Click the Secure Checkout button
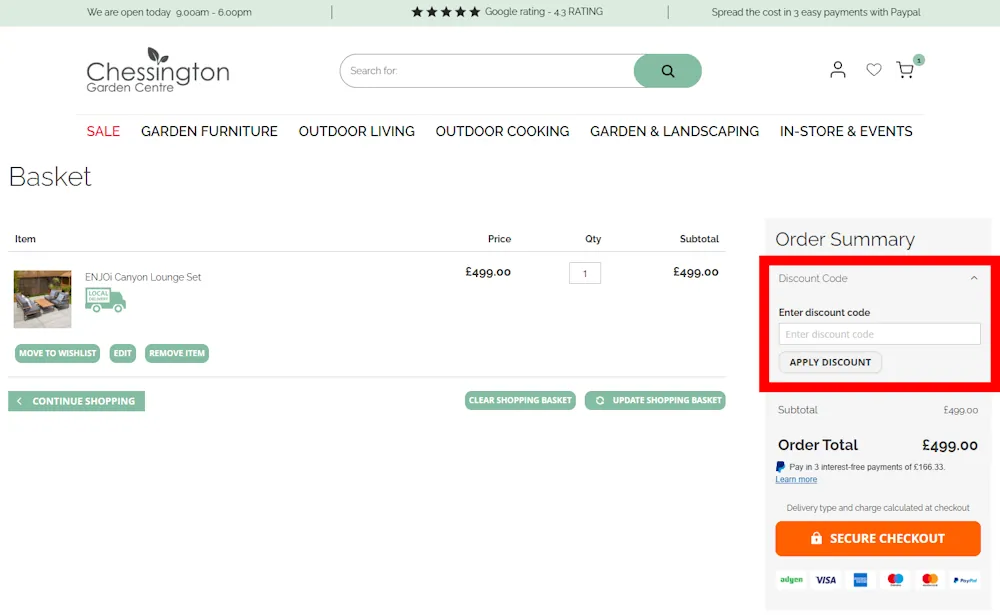Screen dimensions: 1000x615 pyautogui.click(x=878, y=538)
